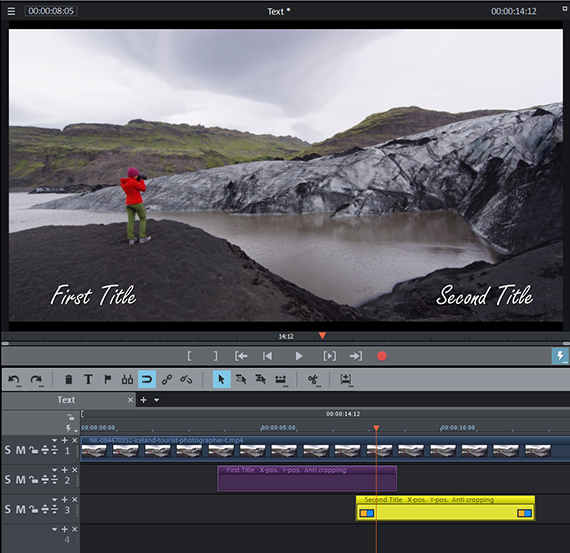Open dropdown arrow next to movie tab plus
570x553 pixels.
pos(157,400)
